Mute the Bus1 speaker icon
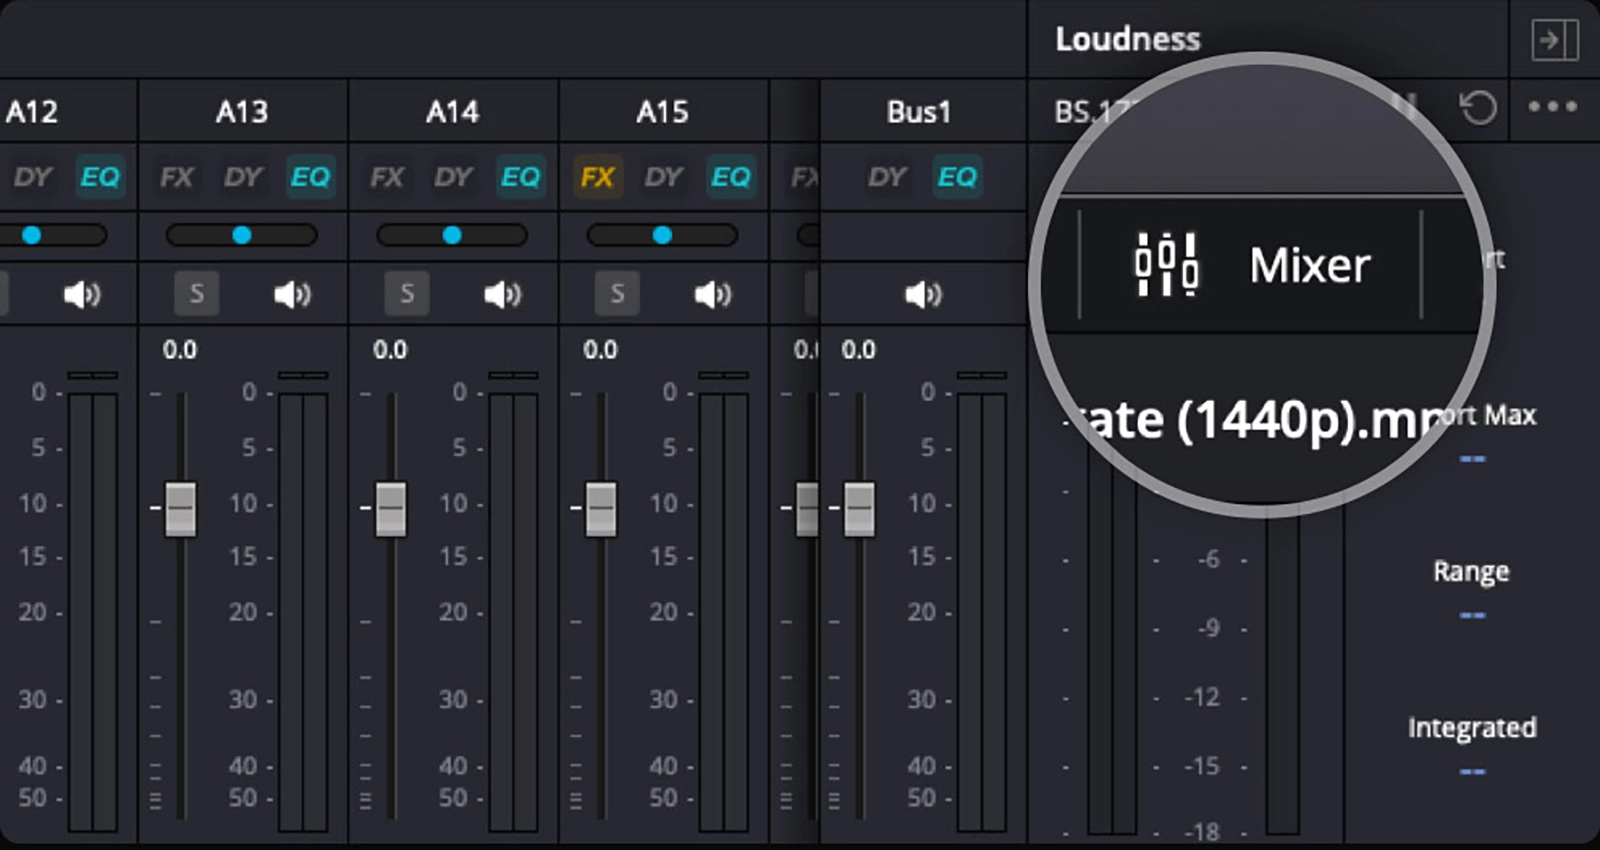The height and width of the screenshot is (850, 1600). coord(922,294)
